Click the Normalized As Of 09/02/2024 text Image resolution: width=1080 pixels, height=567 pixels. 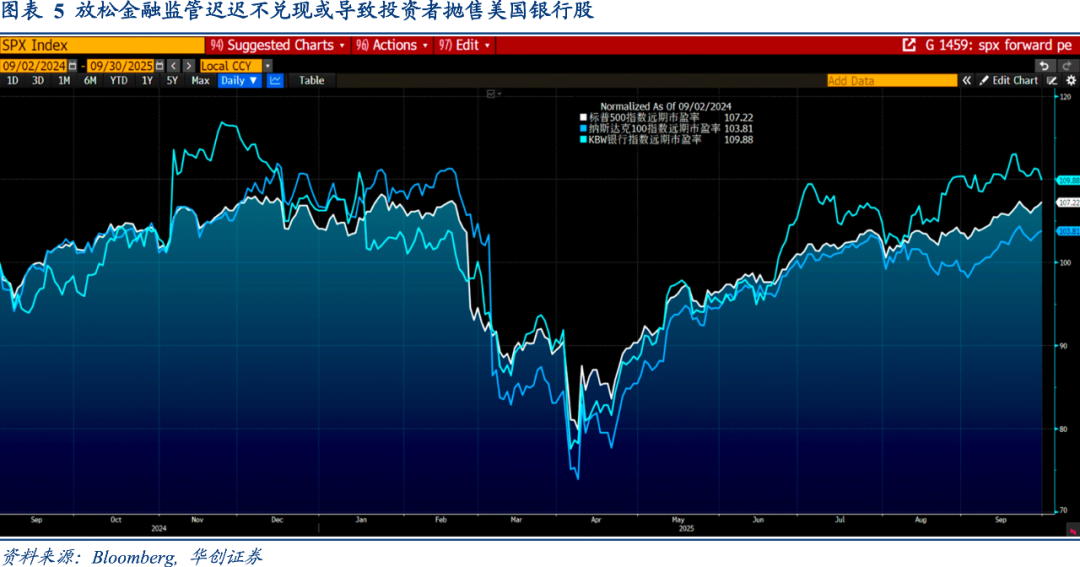(x=665, y=106)
